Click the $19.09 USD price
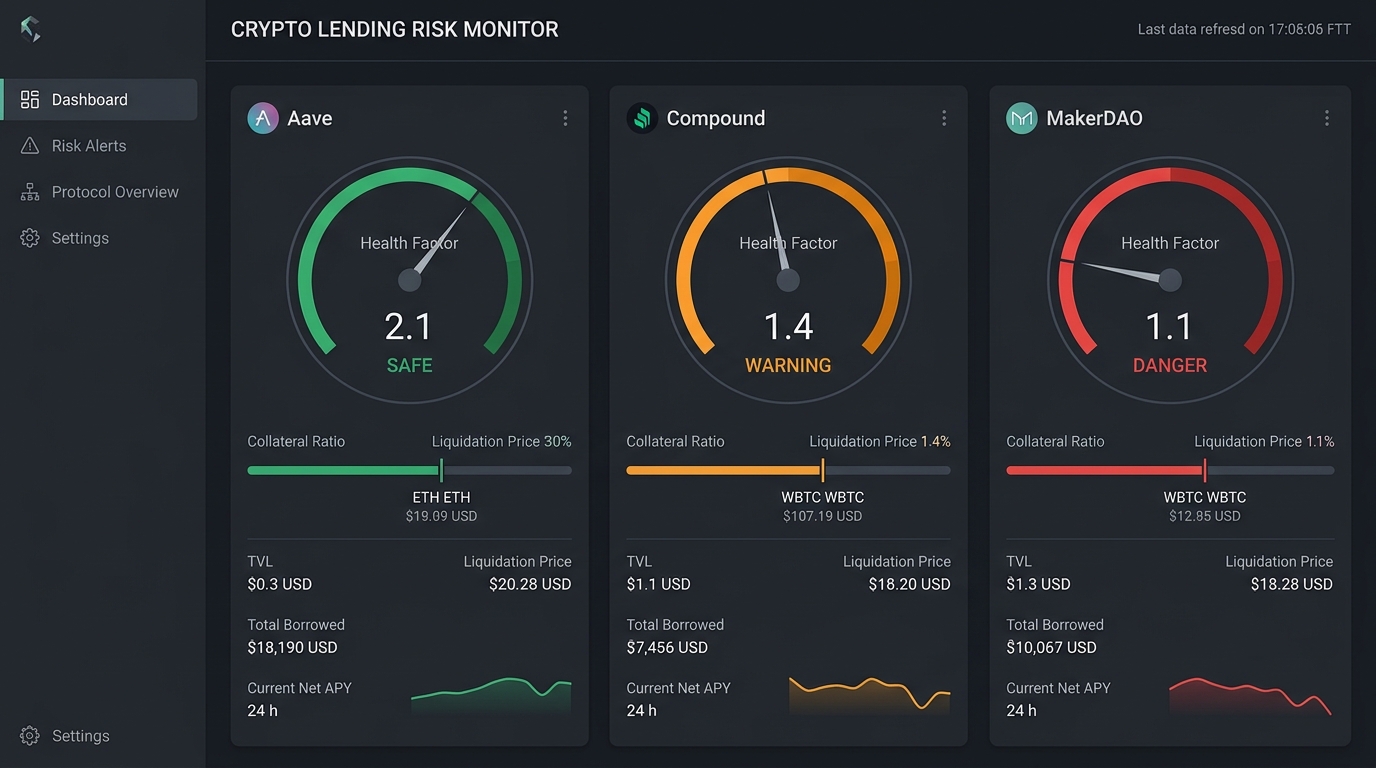1376x768 pixels. (441, 516)
